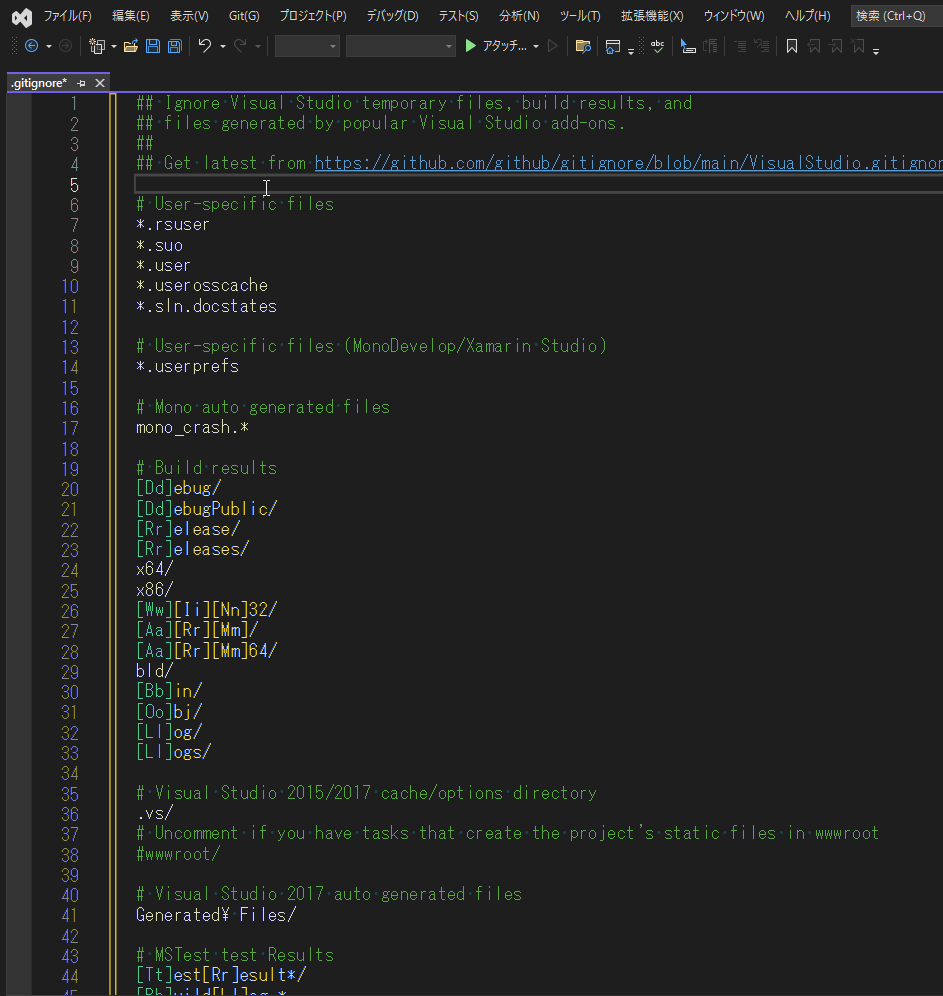943x996 pixels.
Task: Open the Git(G) menu
Action: (244, 16)
